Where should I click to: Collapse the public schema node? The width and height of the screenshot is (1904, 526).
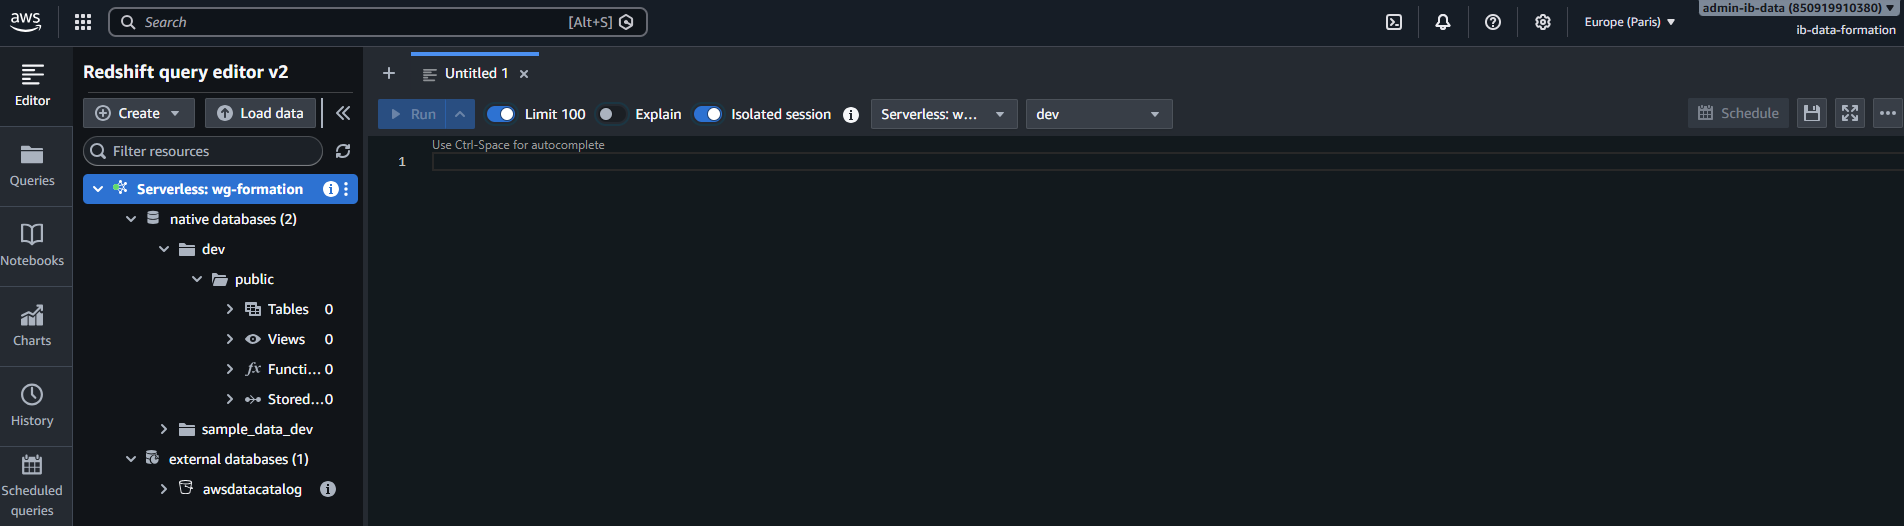197,279
